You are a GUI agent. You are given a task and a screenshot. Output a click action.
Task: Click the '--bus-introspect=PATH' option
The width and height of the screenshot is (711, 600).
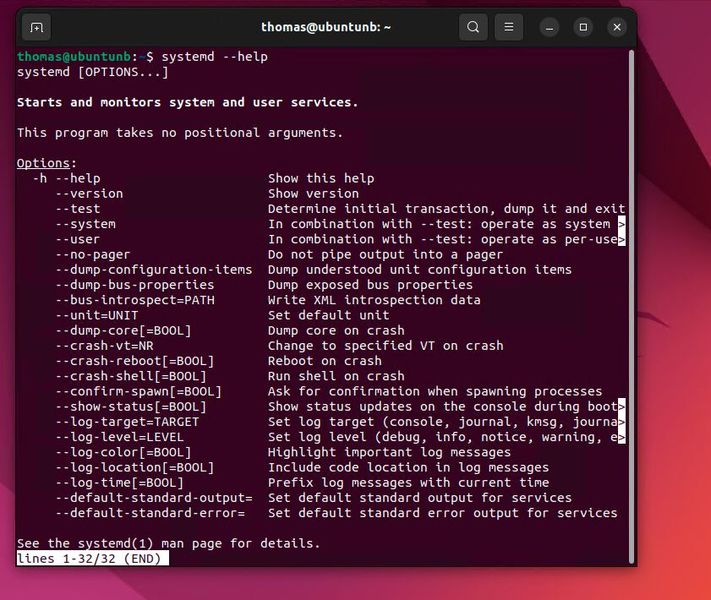(135, 300)
